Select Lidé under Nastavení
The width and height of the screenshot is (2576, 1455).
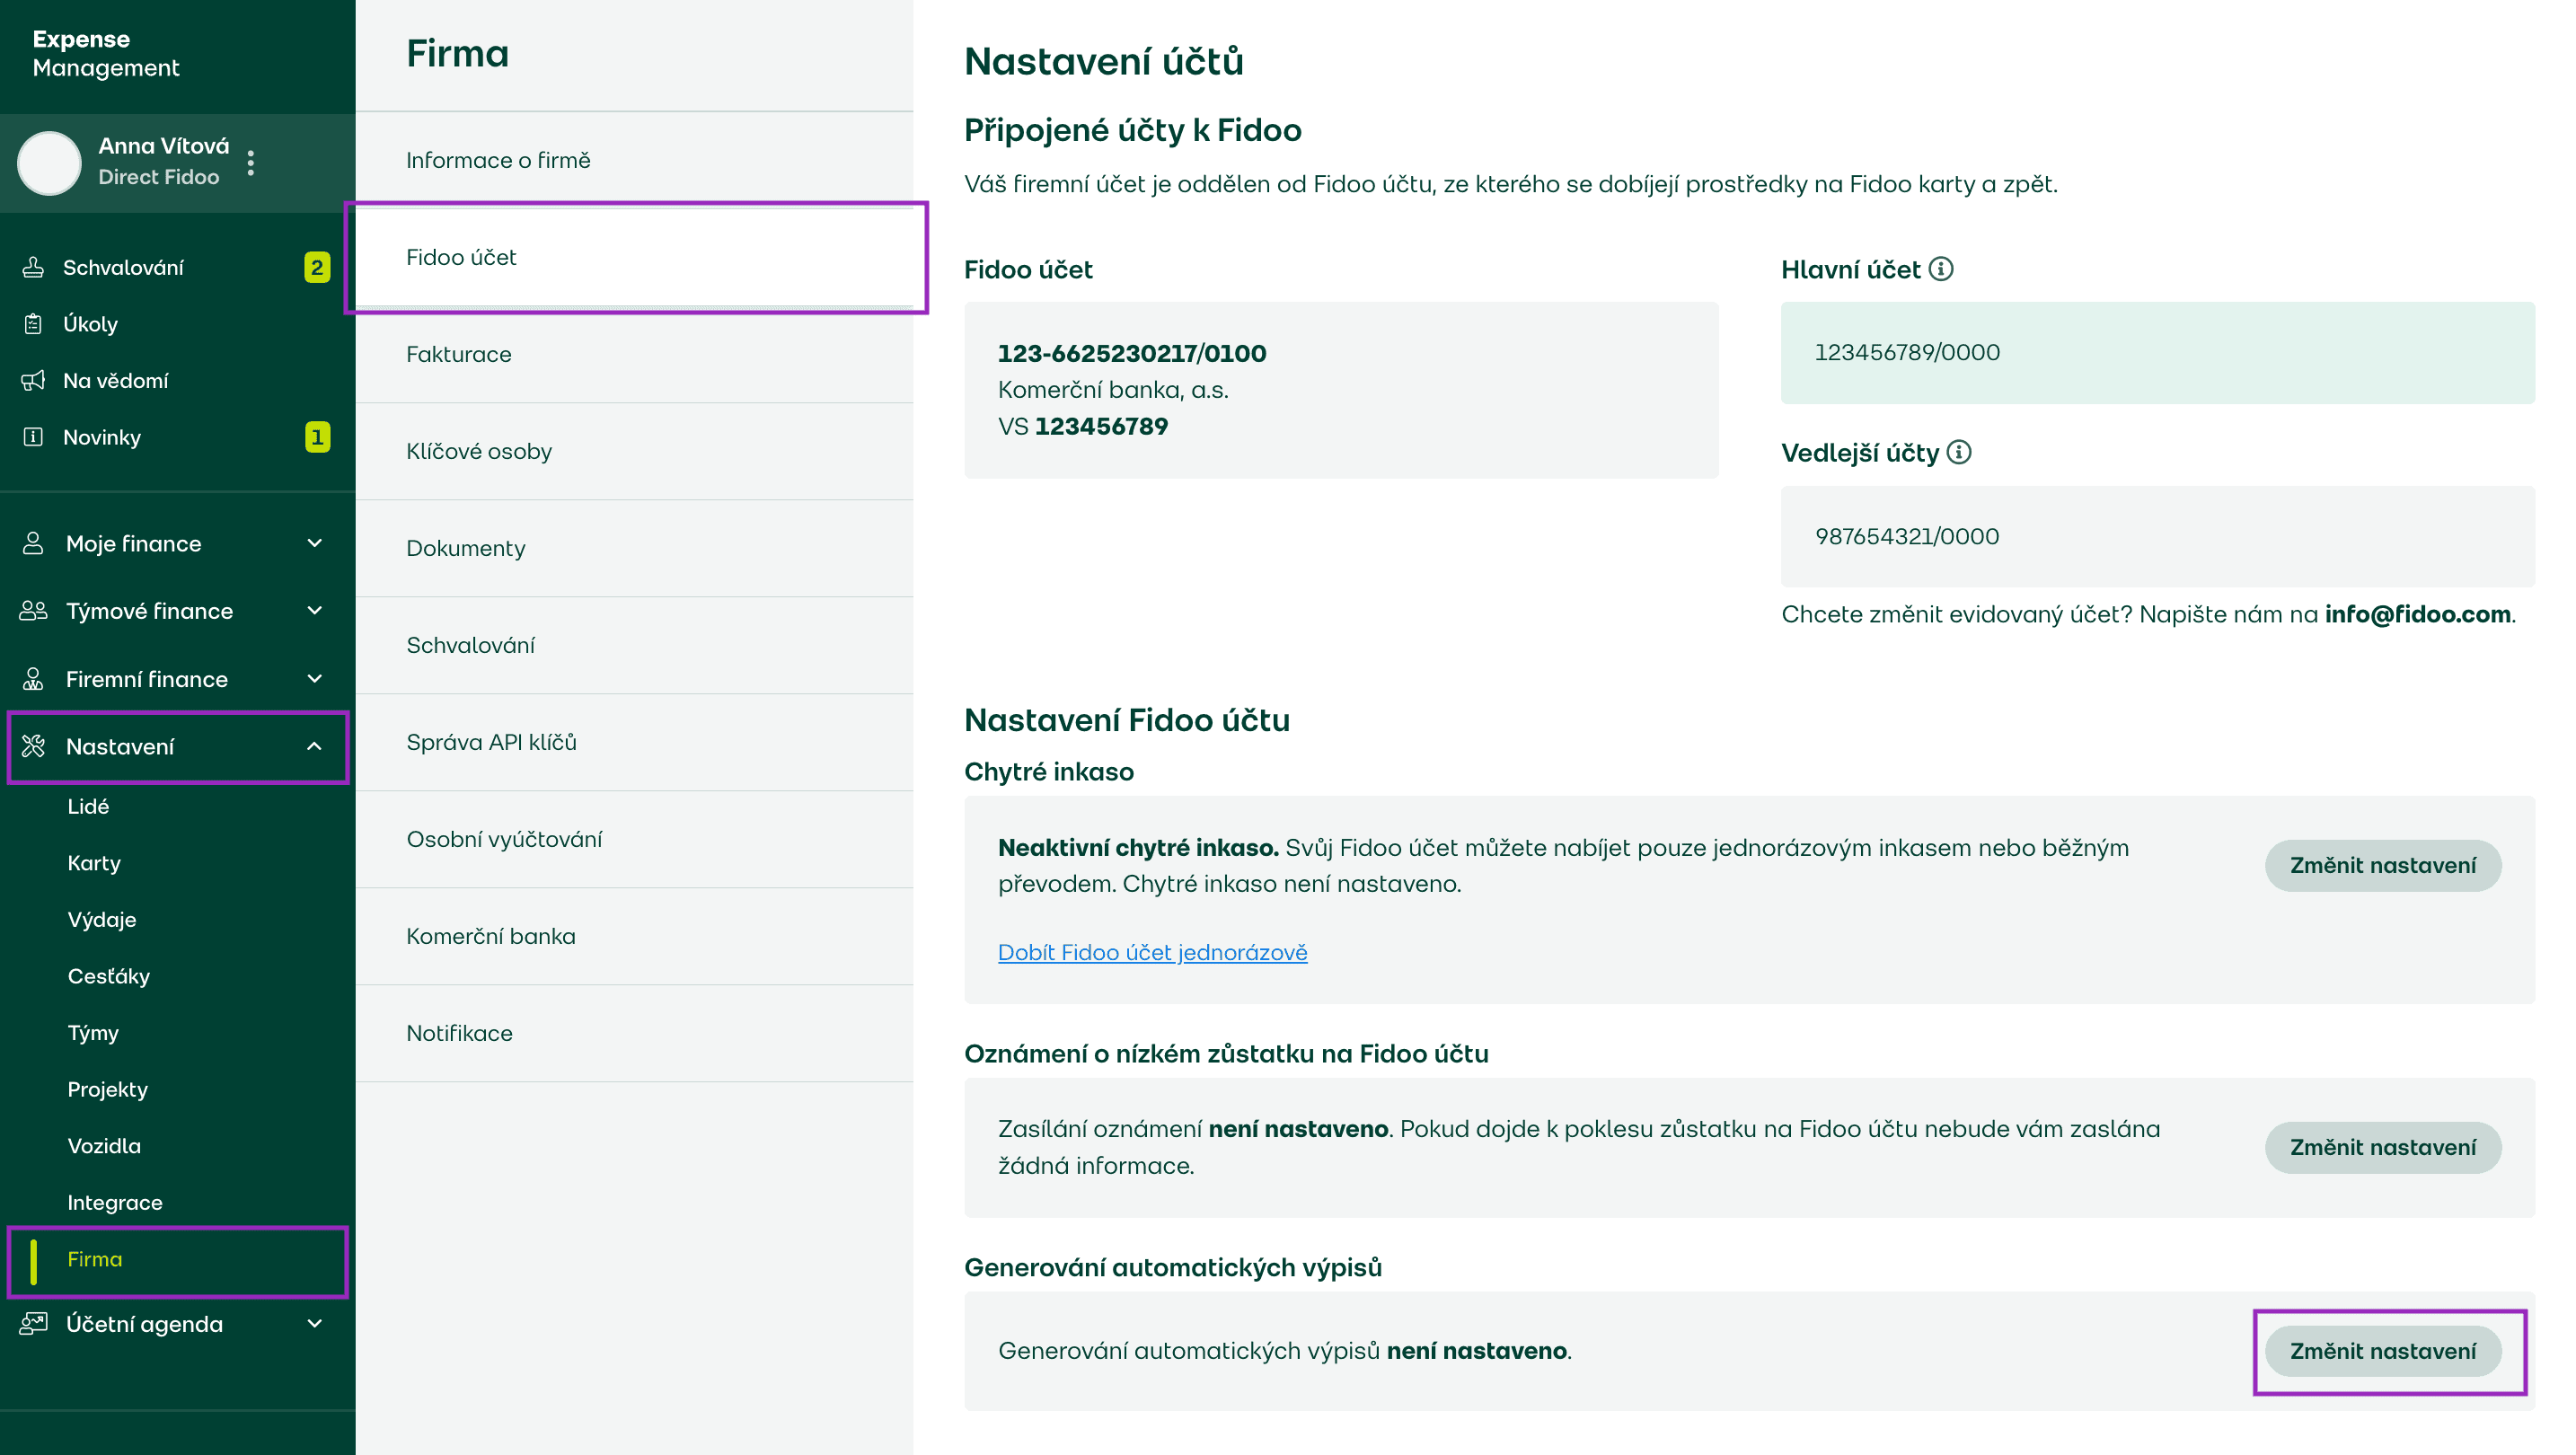click(88, 806)
